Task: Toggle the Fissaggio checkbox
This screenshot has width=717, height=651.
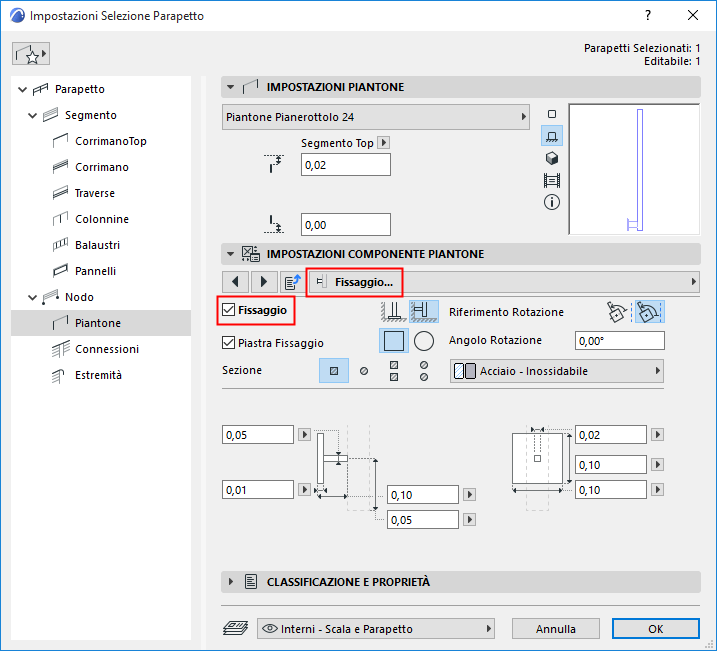Action: click(x=228, y=310)
